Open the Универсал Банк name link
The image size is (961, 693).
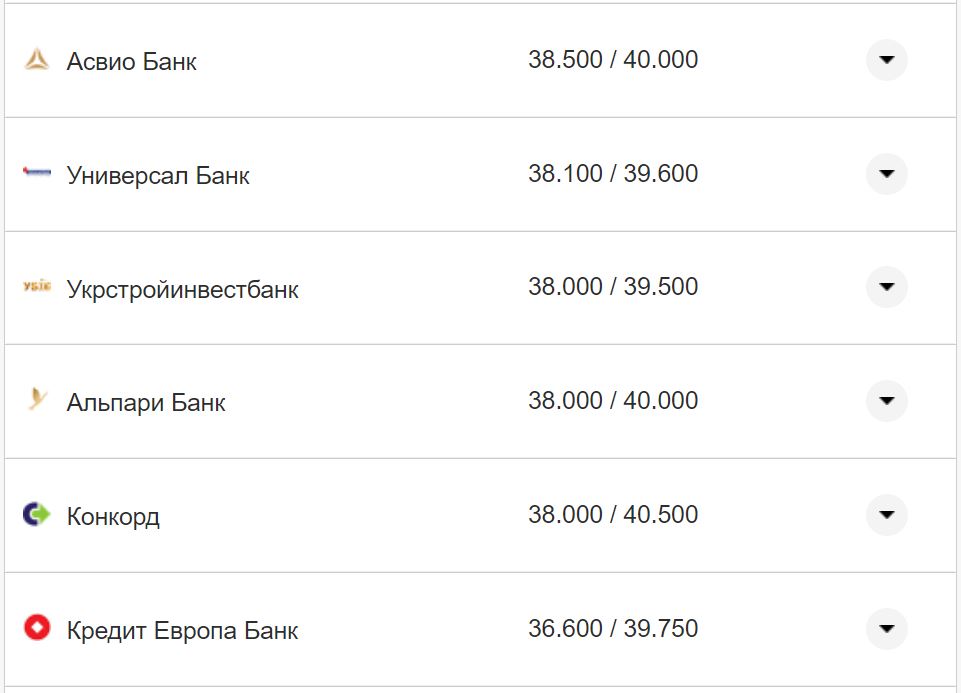[158, 176]
